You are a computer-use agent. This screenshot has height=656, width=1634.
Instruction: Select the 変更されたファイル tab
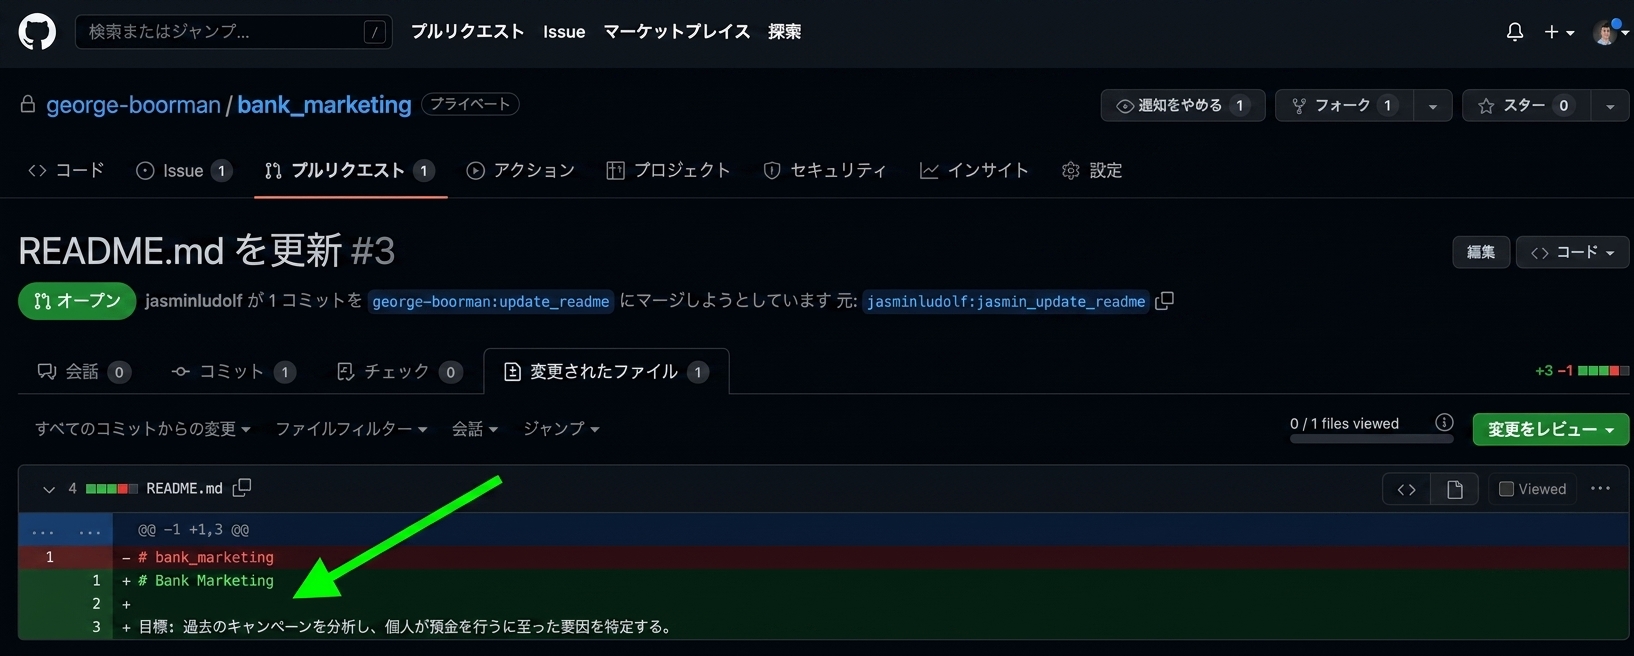pos(606,372)
